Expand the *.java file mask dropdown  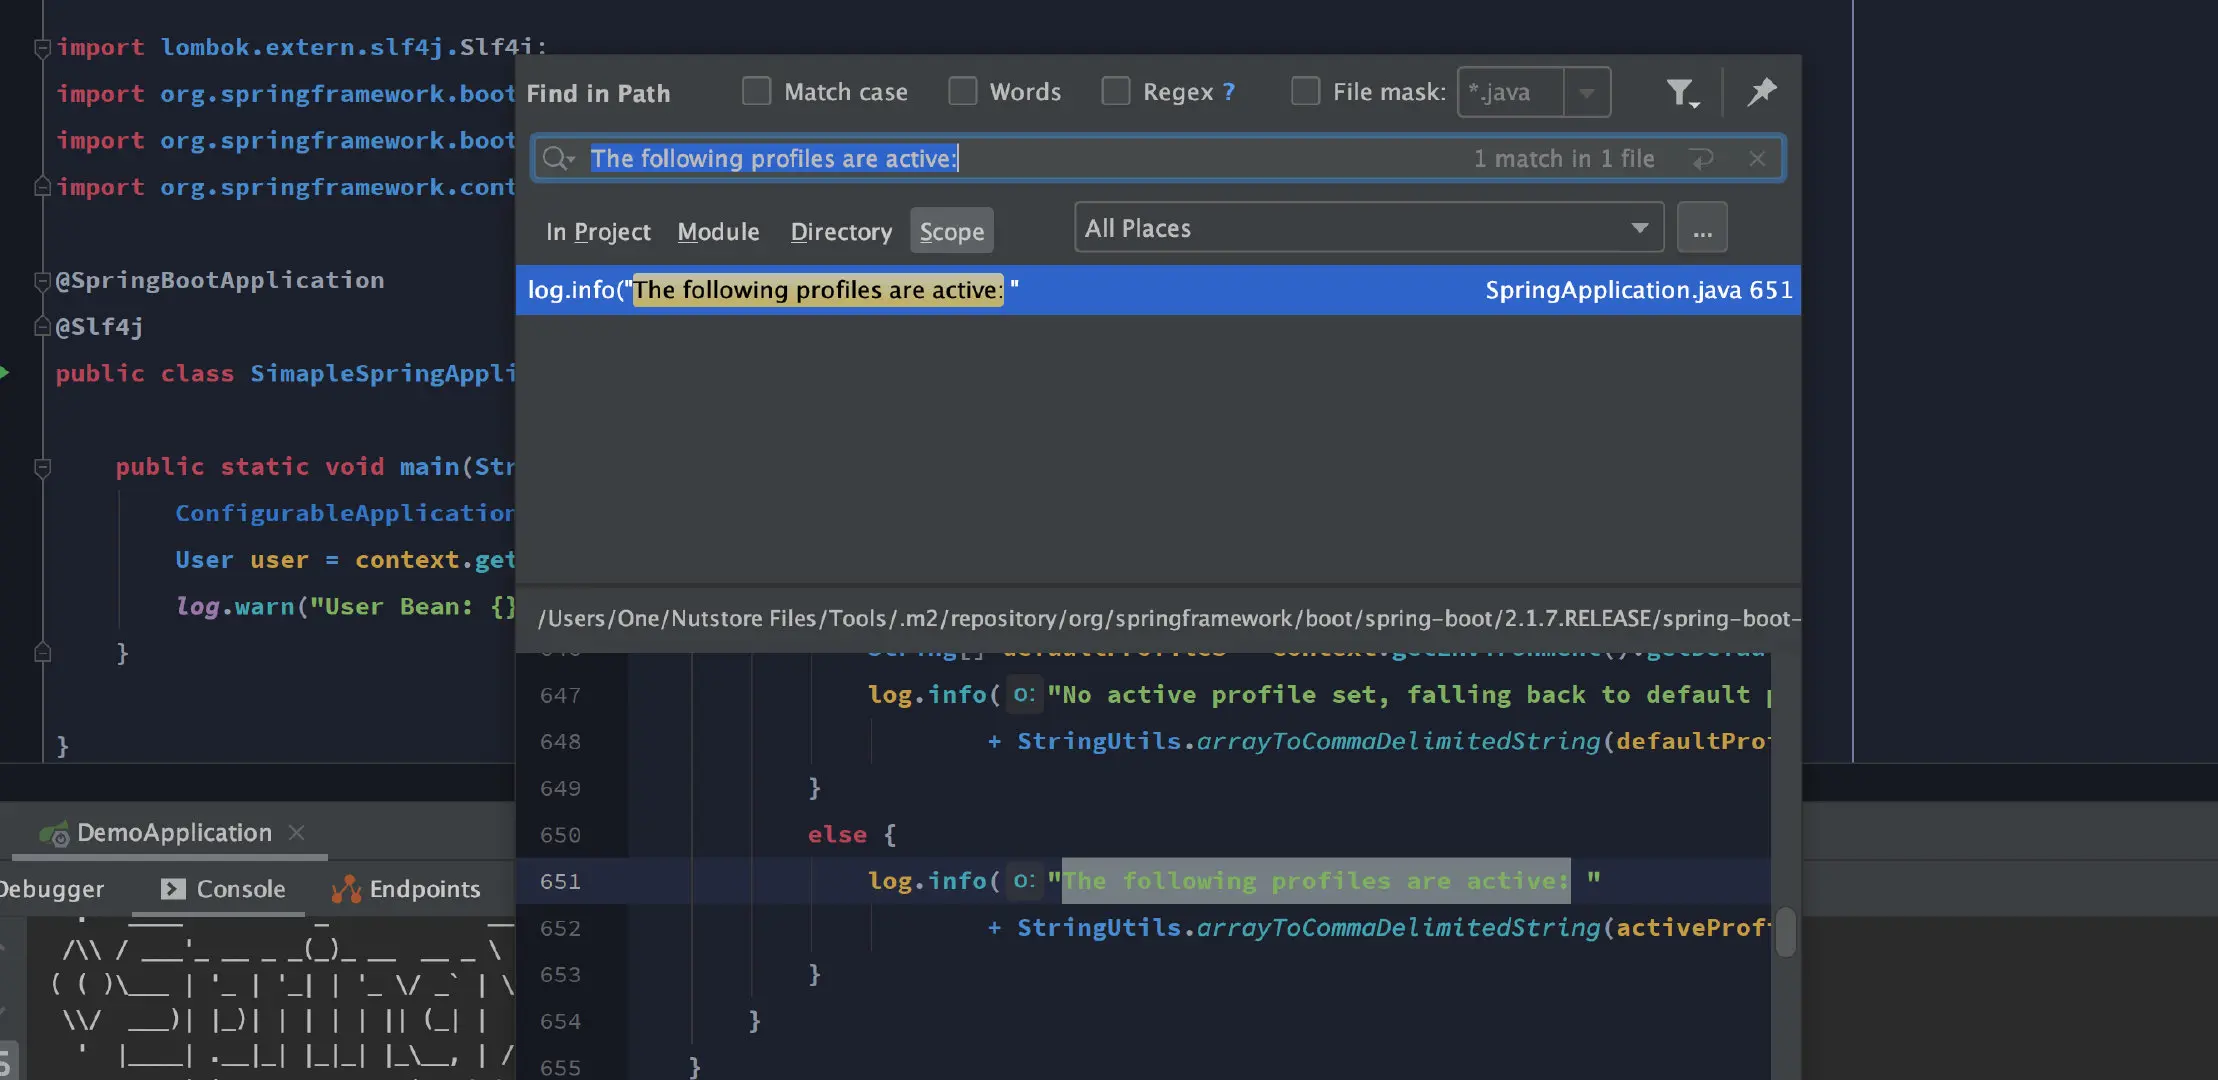(1587, 93)
